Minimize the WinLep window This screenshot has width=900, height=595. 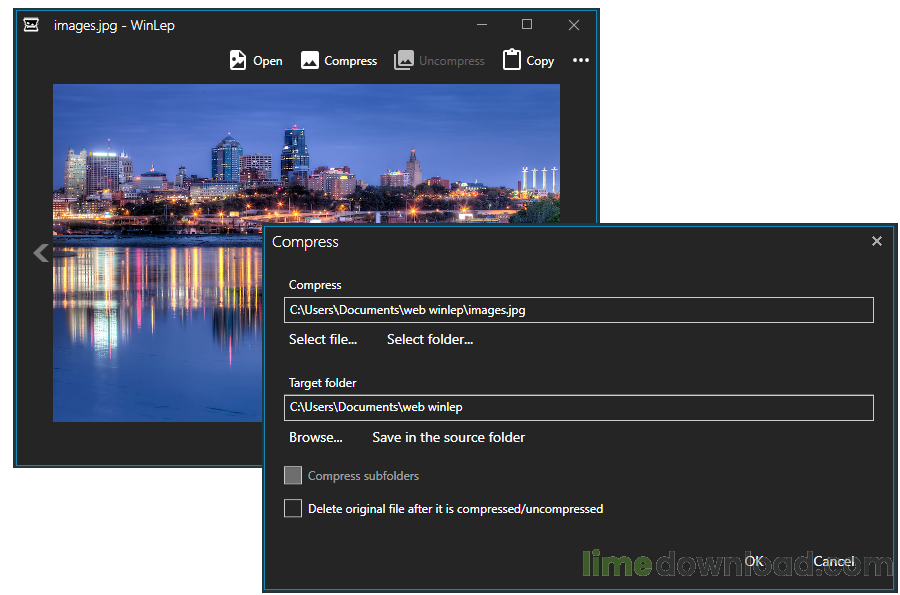click(481, 25)
